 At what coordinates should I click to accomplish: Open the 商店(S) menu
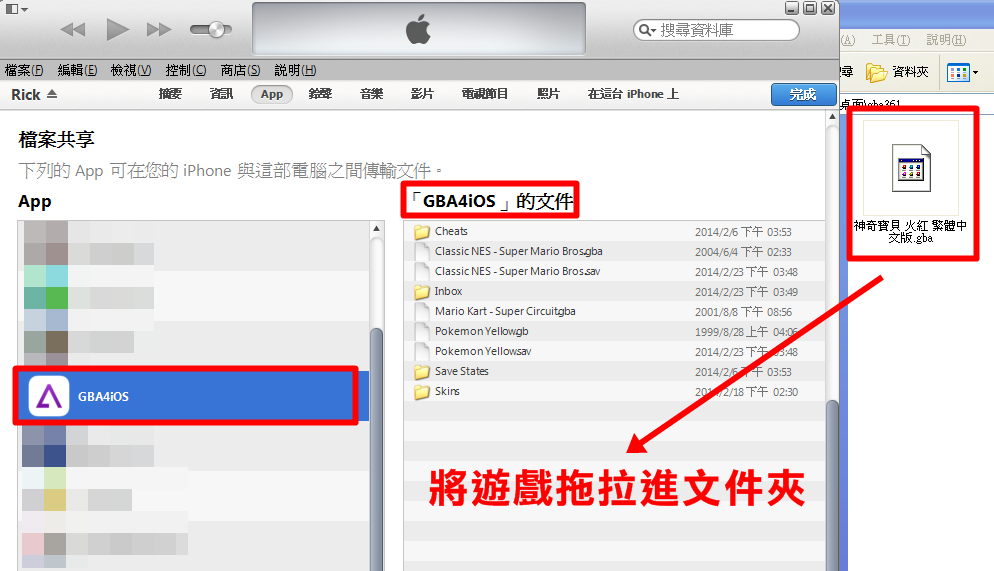240,70
